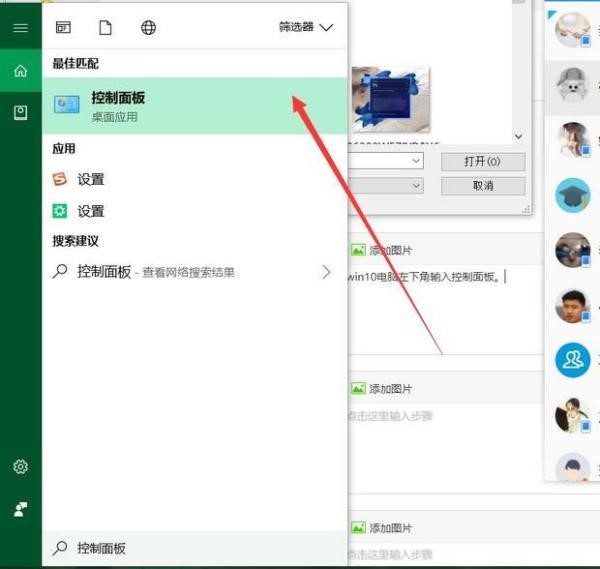Click the Control Panel app icon
This screenshot has height=569, width=600.
[67, 104]
